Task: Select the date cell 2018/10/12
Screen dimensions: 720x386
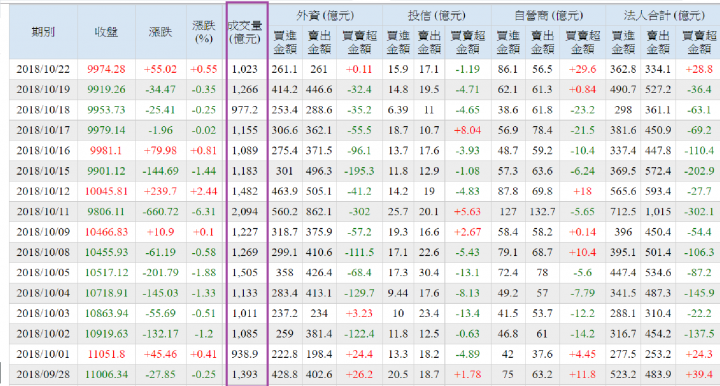Action: coord(43,191)
